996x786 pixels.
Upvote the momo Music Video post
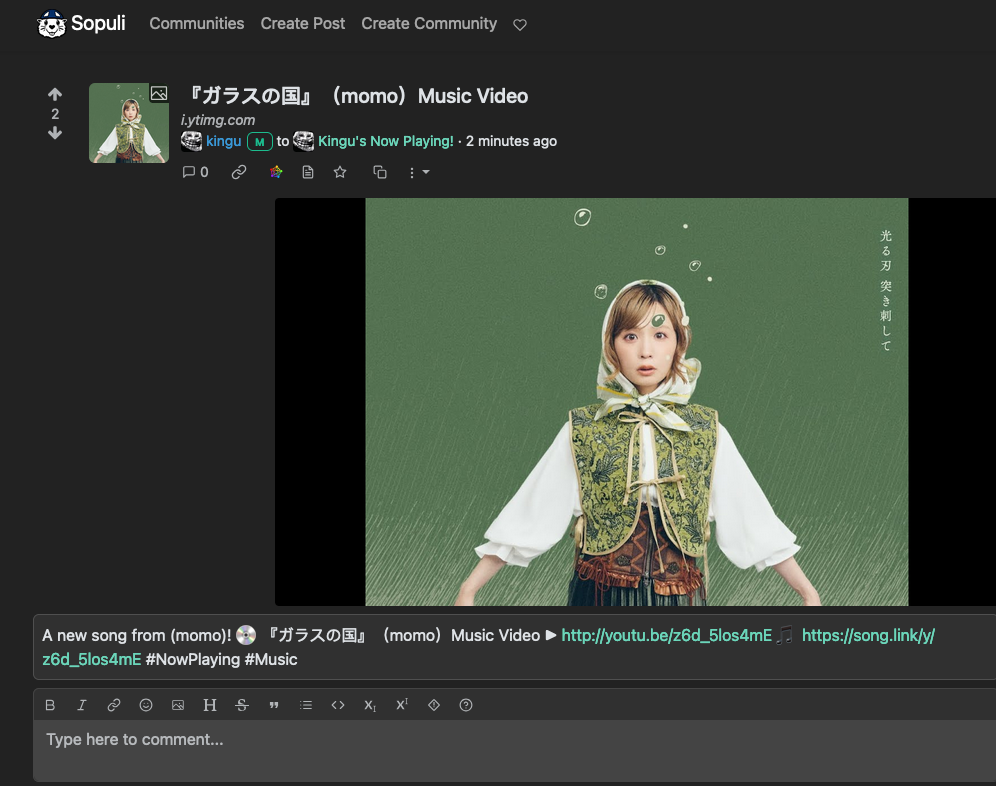coord(55,95)
